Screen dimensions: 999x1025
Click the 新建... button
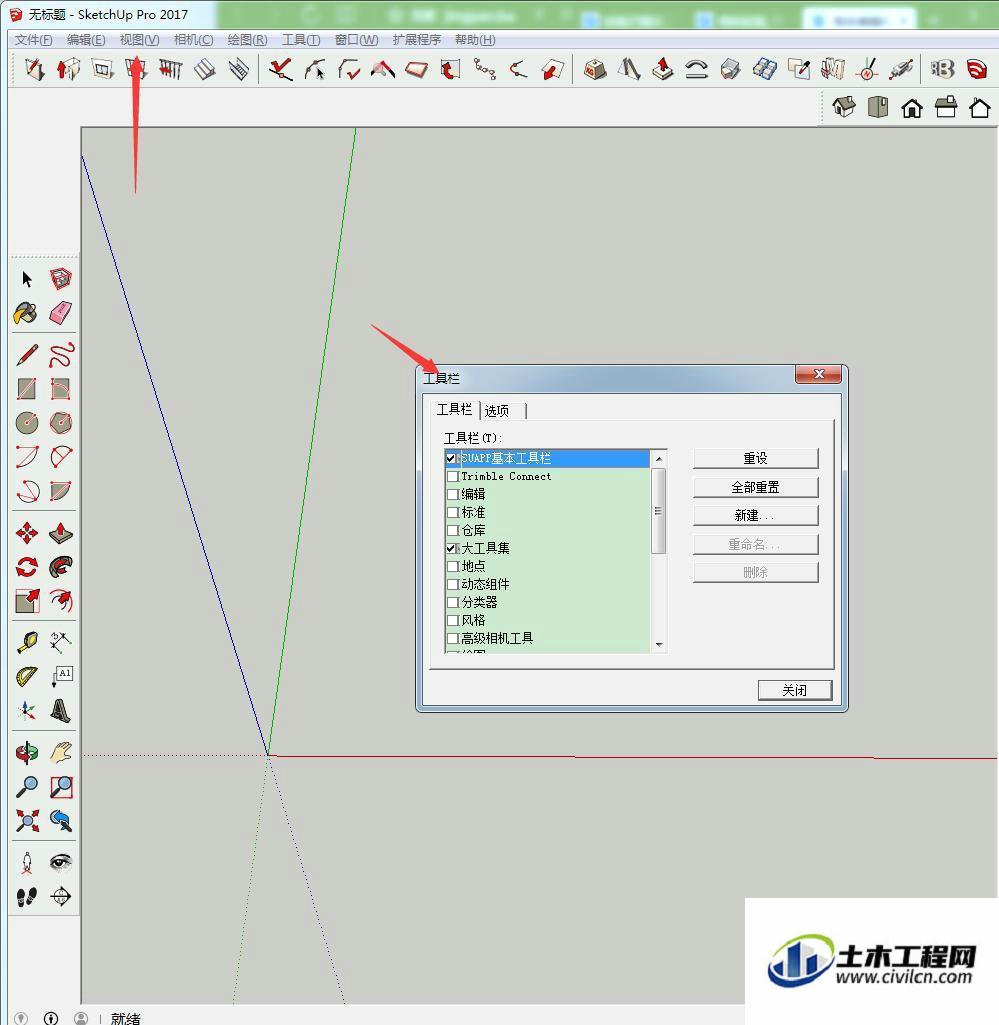point(755,515)
